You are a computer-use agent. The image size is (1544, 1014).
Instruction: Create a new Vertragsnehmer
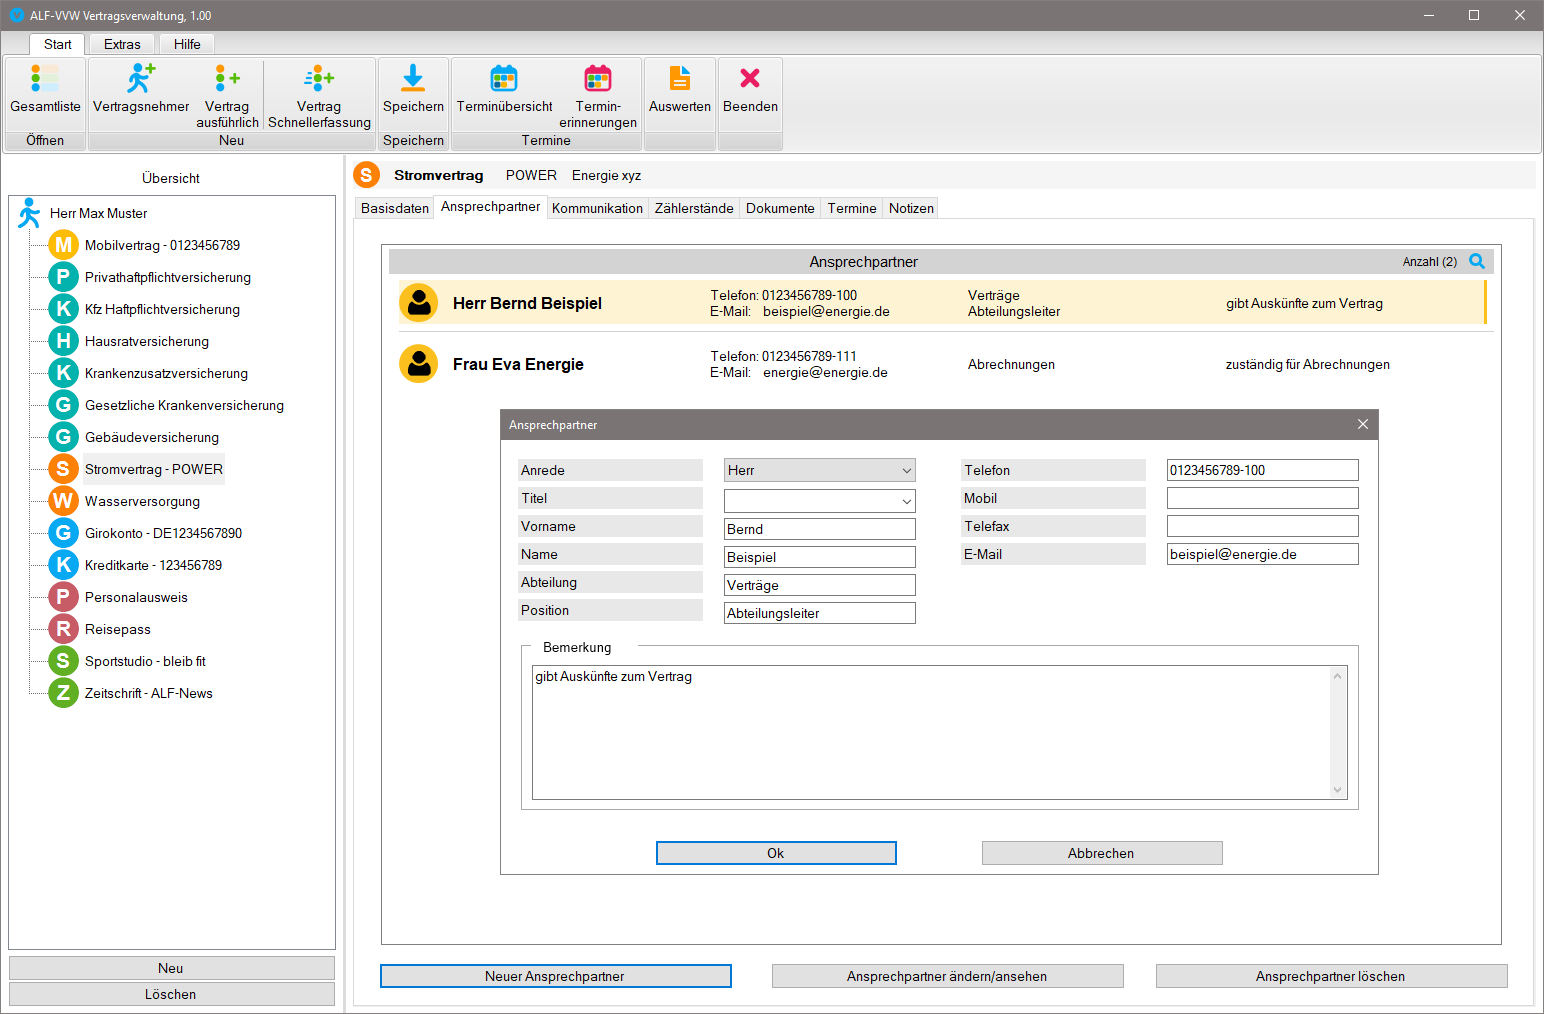coord(141,93)
